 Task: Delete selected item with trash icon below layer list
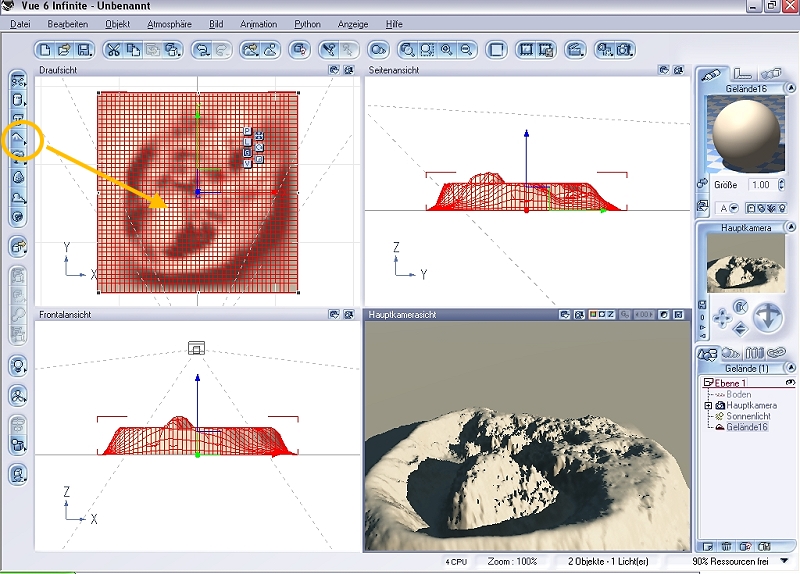pyautogui.click(x=727, y=546)
